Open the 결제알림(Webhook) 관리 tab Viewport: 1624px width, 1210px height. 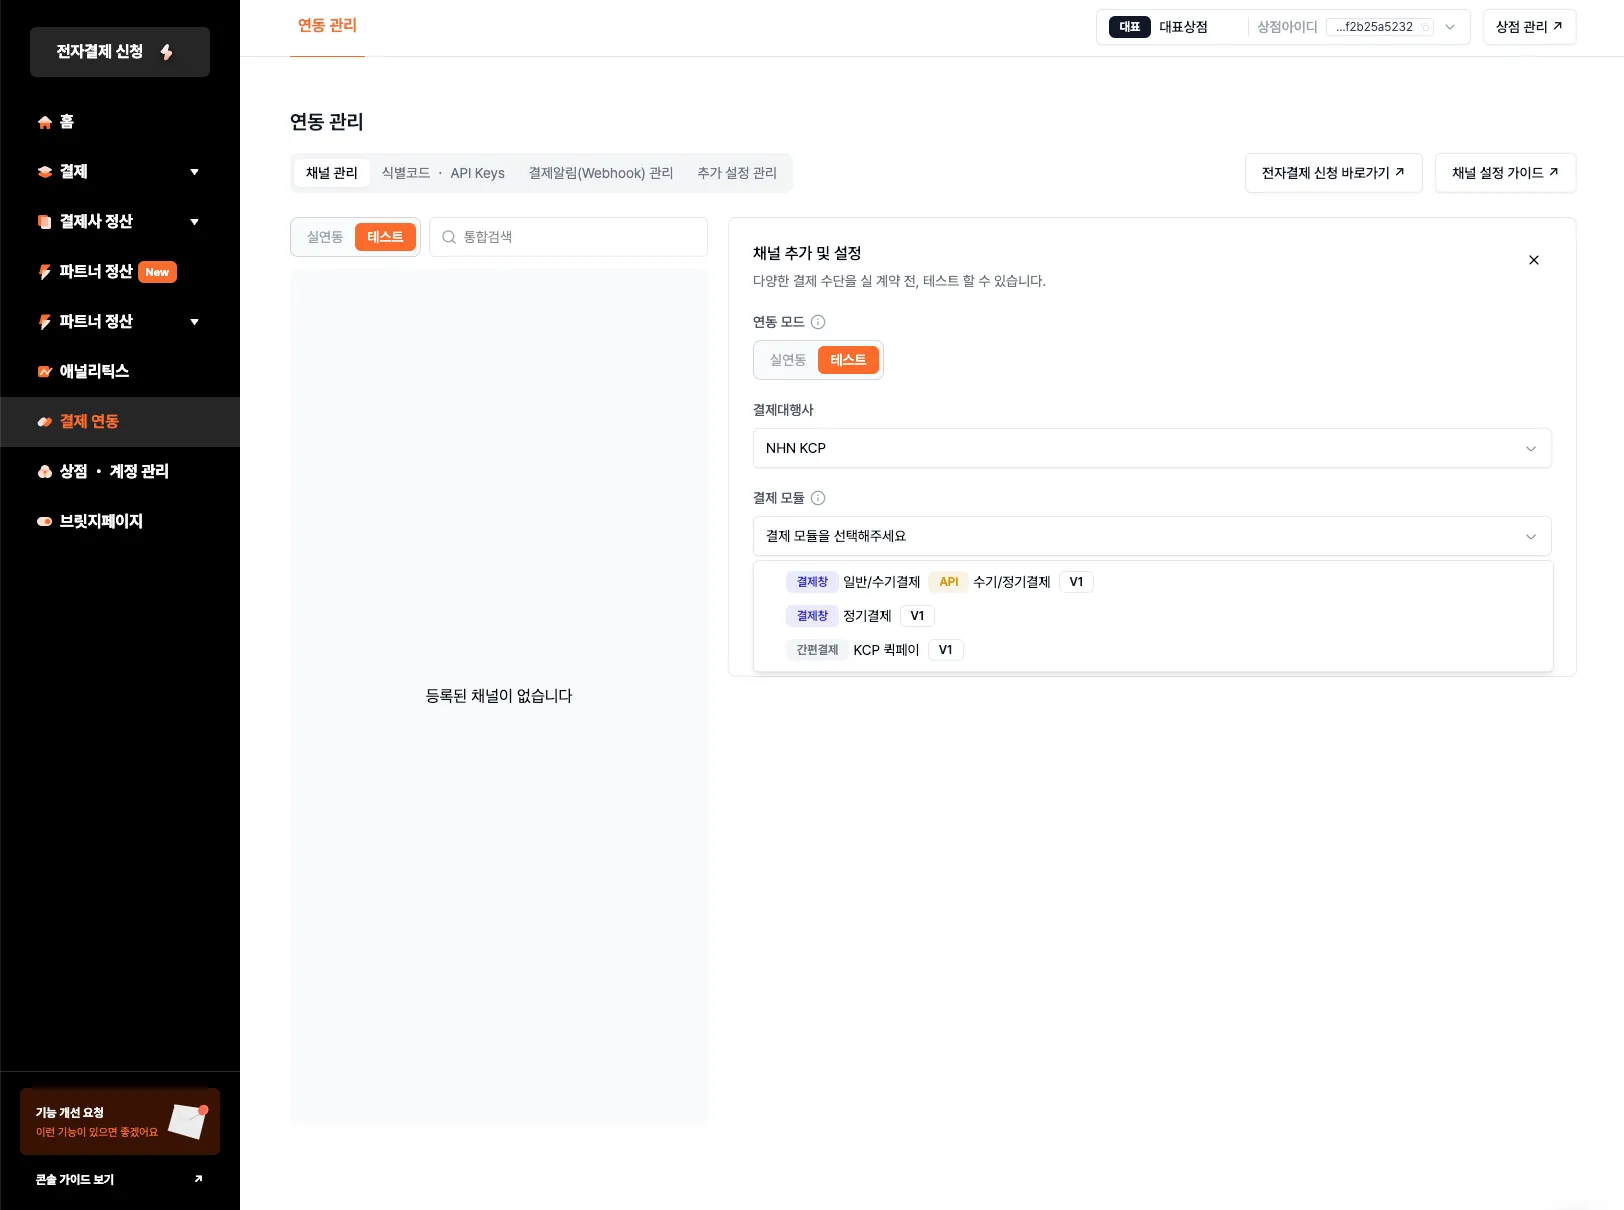[x=600, y=173]
